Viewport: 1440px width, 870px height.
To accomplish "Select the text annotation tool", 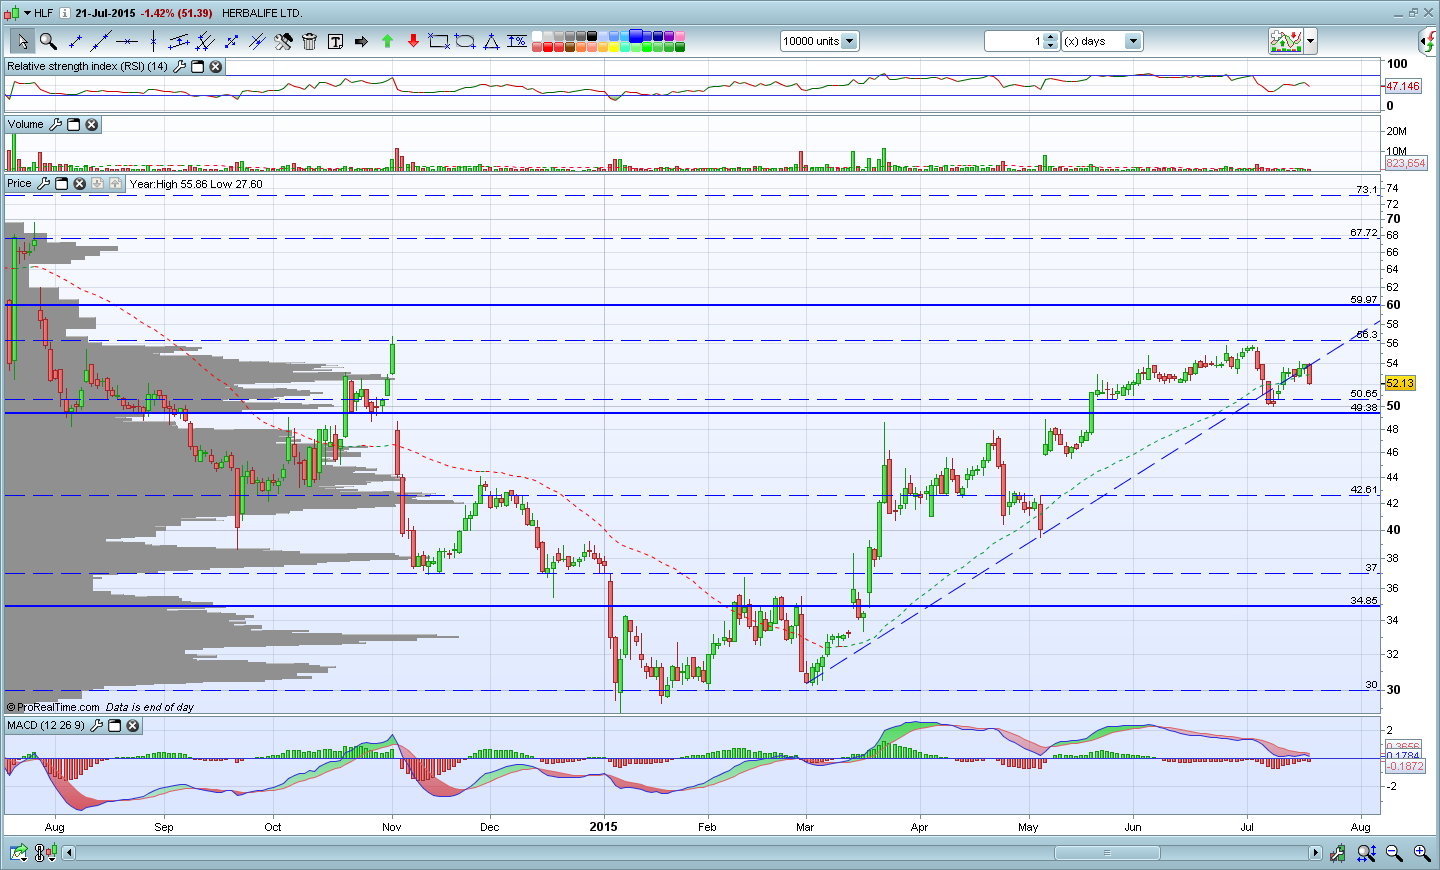I will point(335,41).
